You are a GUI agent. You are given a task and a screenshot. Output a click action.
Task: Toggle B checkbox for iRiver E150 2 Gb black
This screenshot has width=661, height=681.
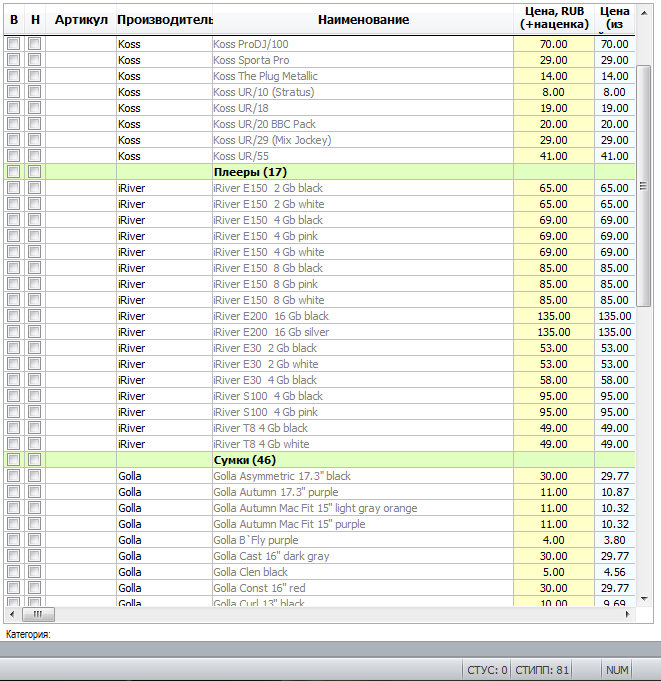pos(13,188)
